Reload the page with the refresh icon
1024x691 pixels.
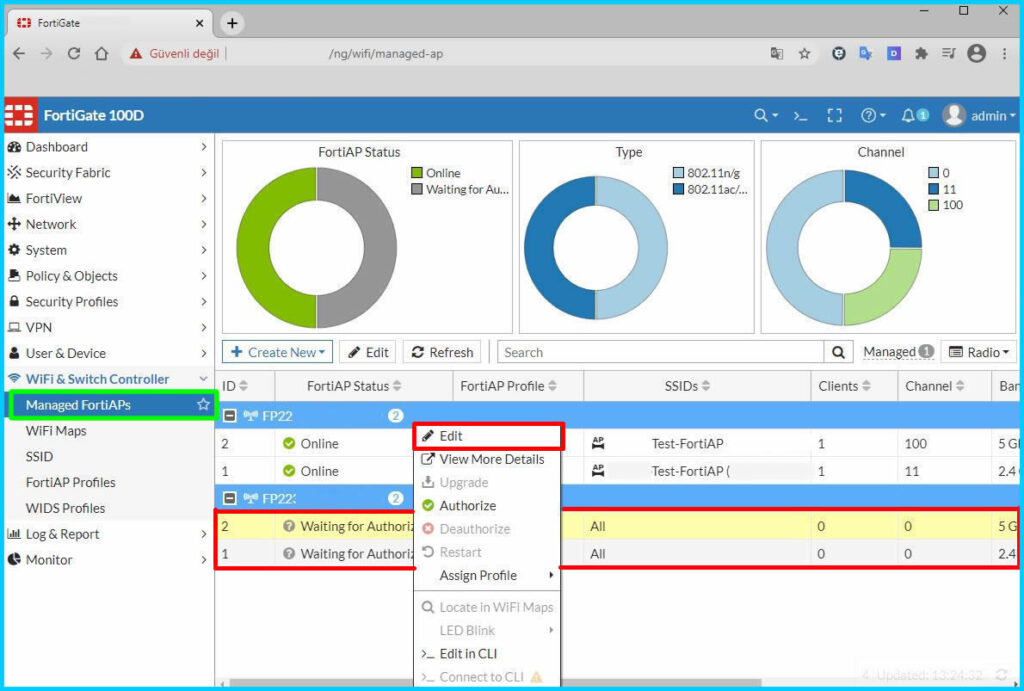pos(74,54)
